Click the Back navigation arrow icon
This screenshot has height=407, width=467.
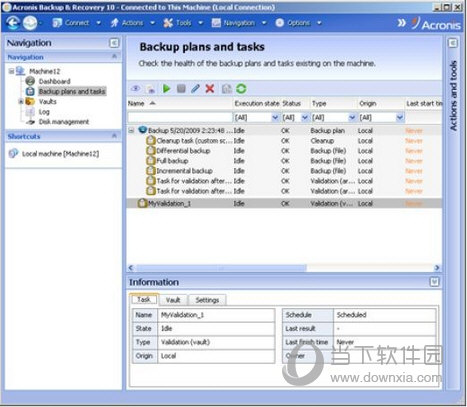(x=13, y=23)
